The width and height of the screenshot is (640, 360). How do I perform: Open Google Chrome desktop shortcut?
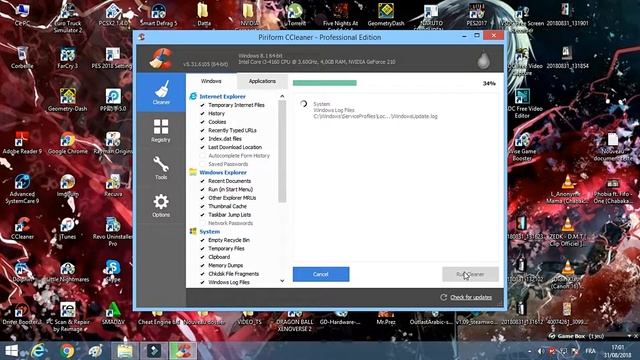tap(67, 143)
